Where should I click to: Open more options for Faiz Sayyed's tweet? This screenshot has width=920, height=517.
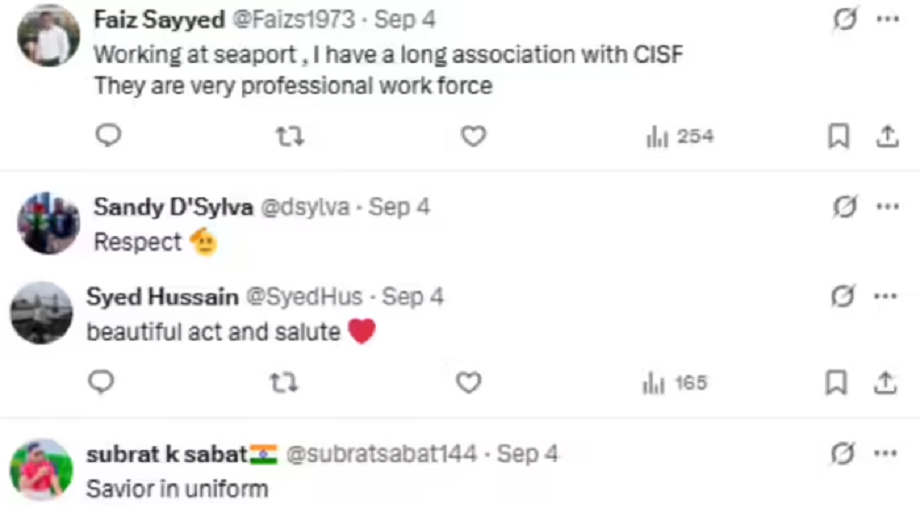[887, 20]
